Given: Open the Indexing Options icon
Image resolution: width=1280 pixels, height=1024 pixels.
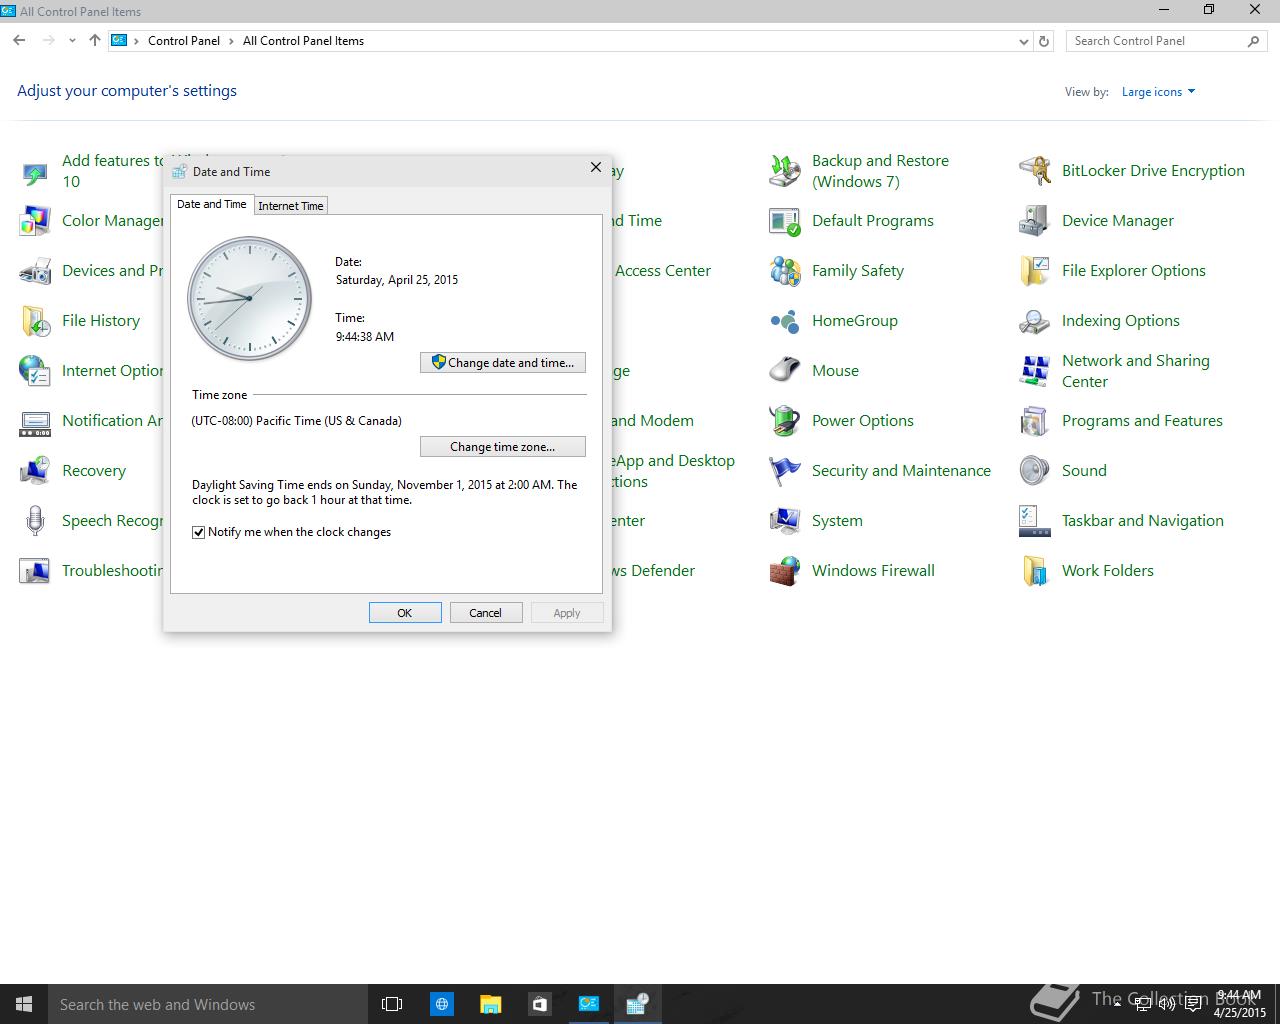Looking at the screenshot, I should tap(1035, 321).
